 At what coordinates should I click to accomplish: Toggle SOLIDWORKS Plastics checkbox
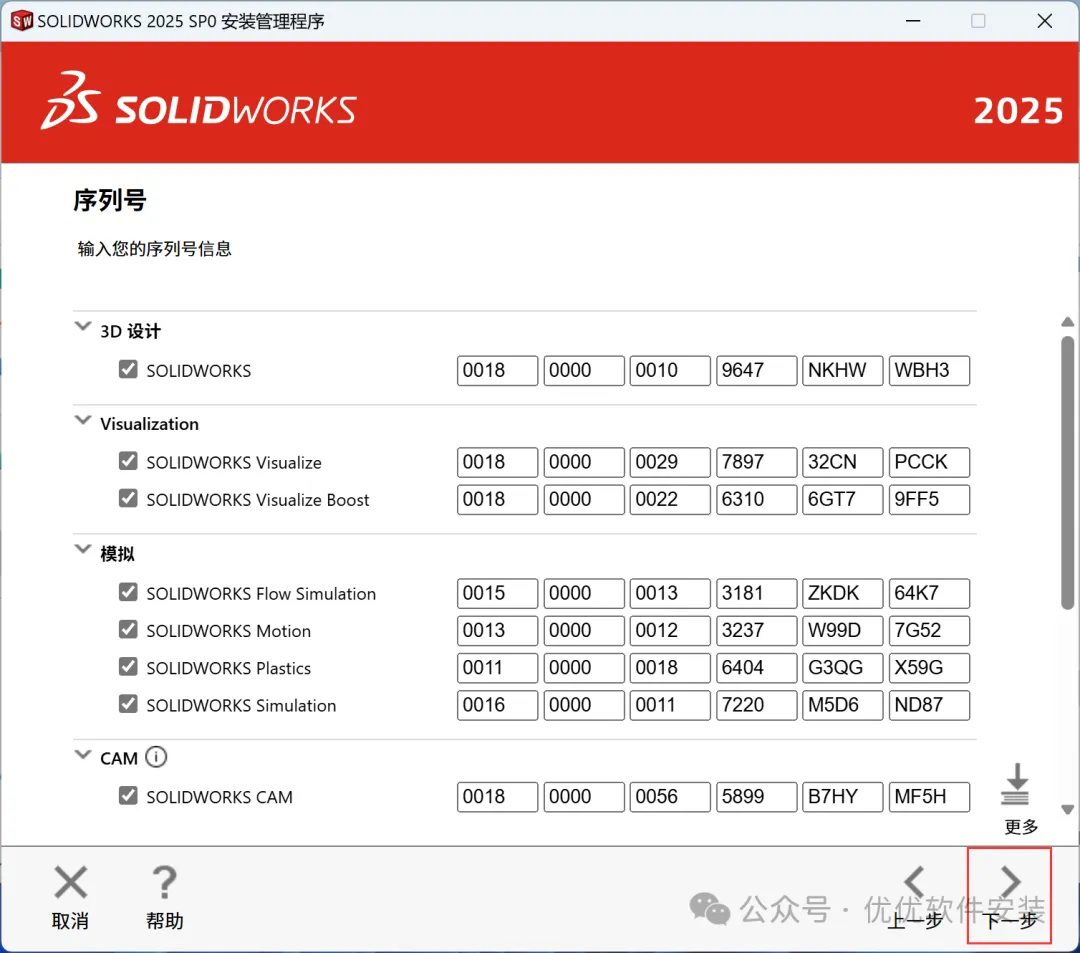pyautogui.click(x=128, y=667)
